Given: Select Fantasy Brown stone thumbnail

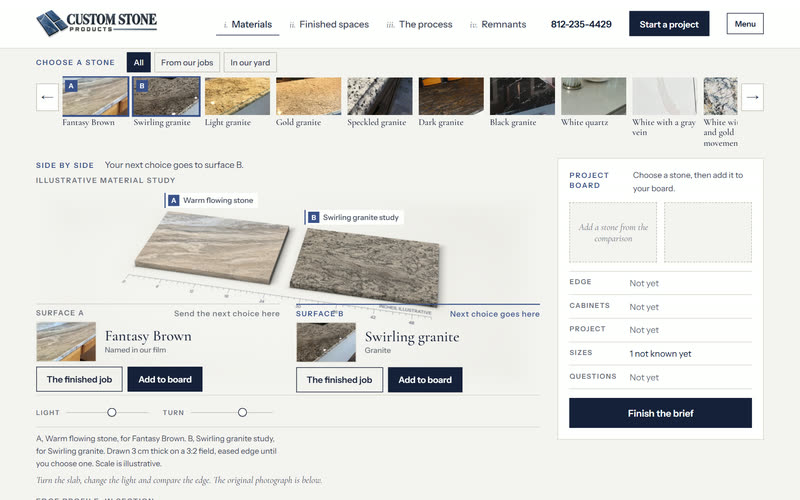Looking at the screenshot, I should pos(95,96).
